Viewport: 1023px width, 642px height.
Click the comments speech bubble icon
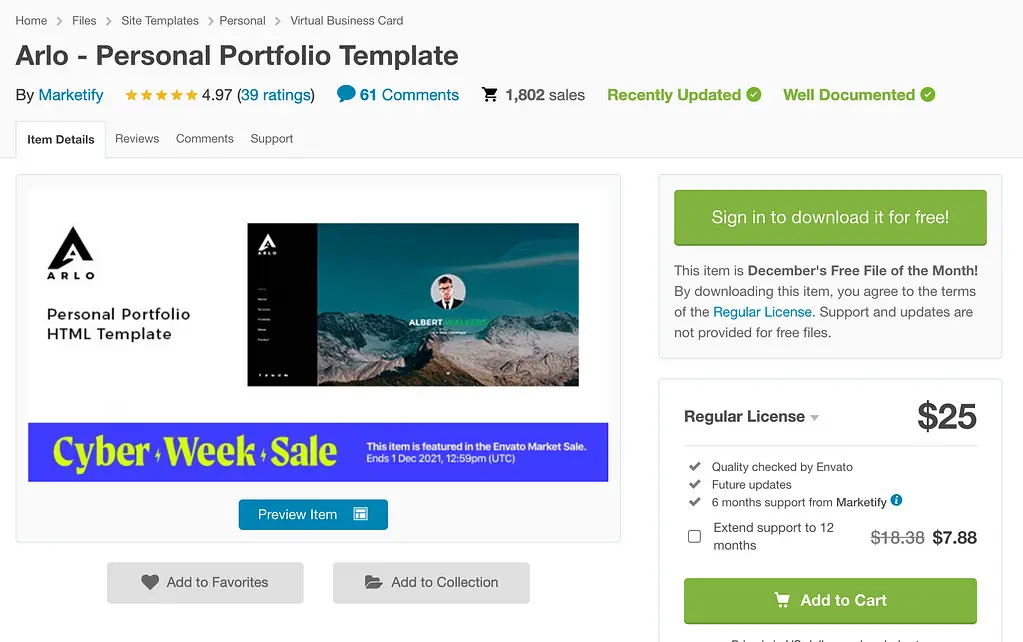[346, 94]
